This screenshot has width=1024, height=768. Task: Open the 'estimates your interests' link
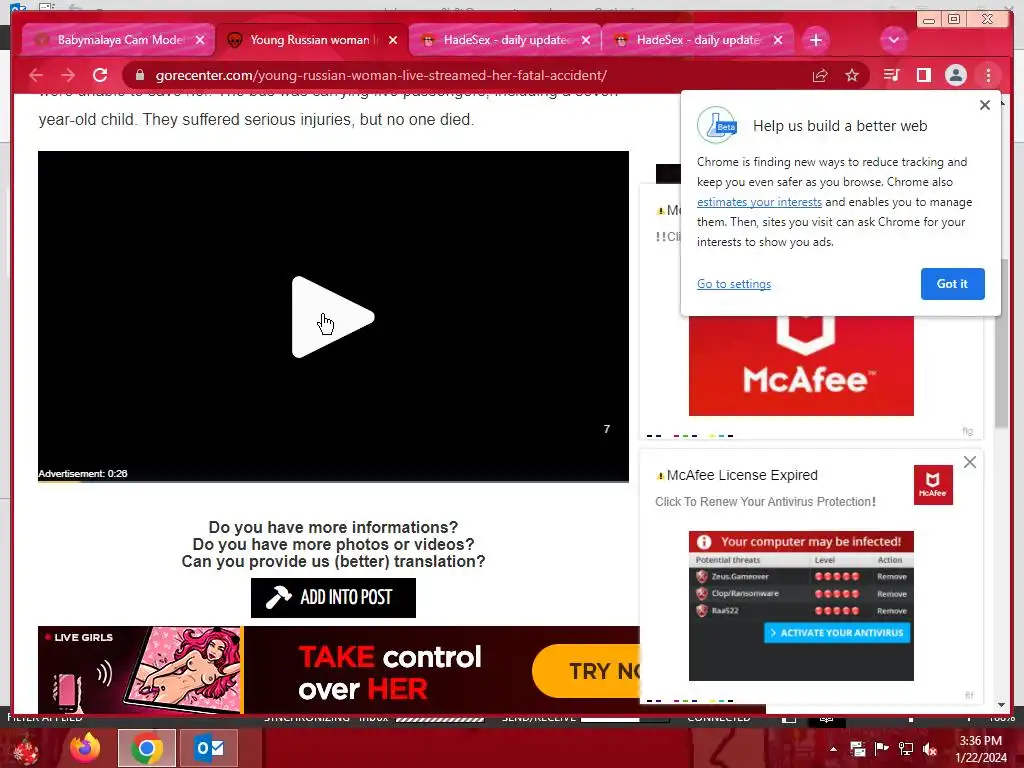click(x=759, y=202)
